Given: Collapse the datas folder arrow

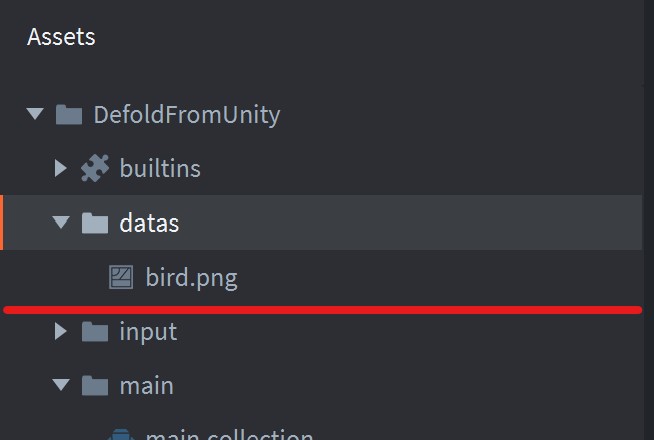Looking at the screenshot, I should pos(61,222).
